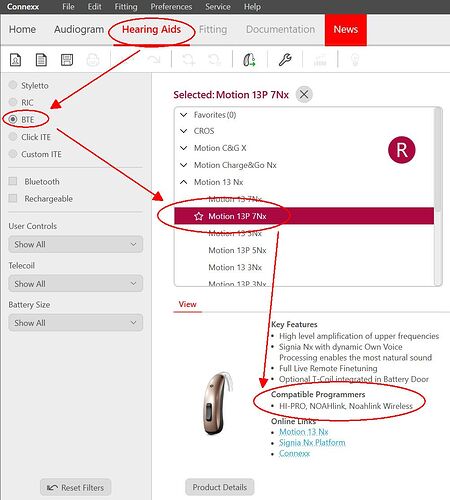The height and width of the screenshot is (500, 450).
Task: Click the hearing aid detect icon
Action: [x=249, y=60]
